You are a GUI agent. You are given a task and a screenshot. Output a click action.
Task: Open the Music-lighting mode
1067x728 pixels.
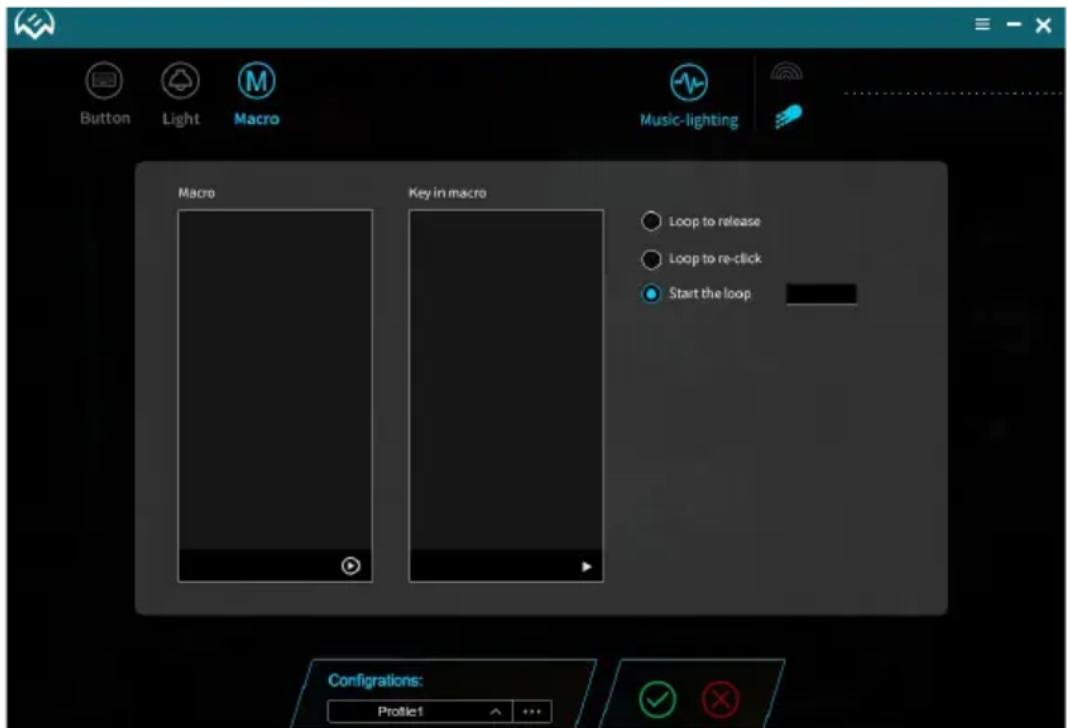689,96
